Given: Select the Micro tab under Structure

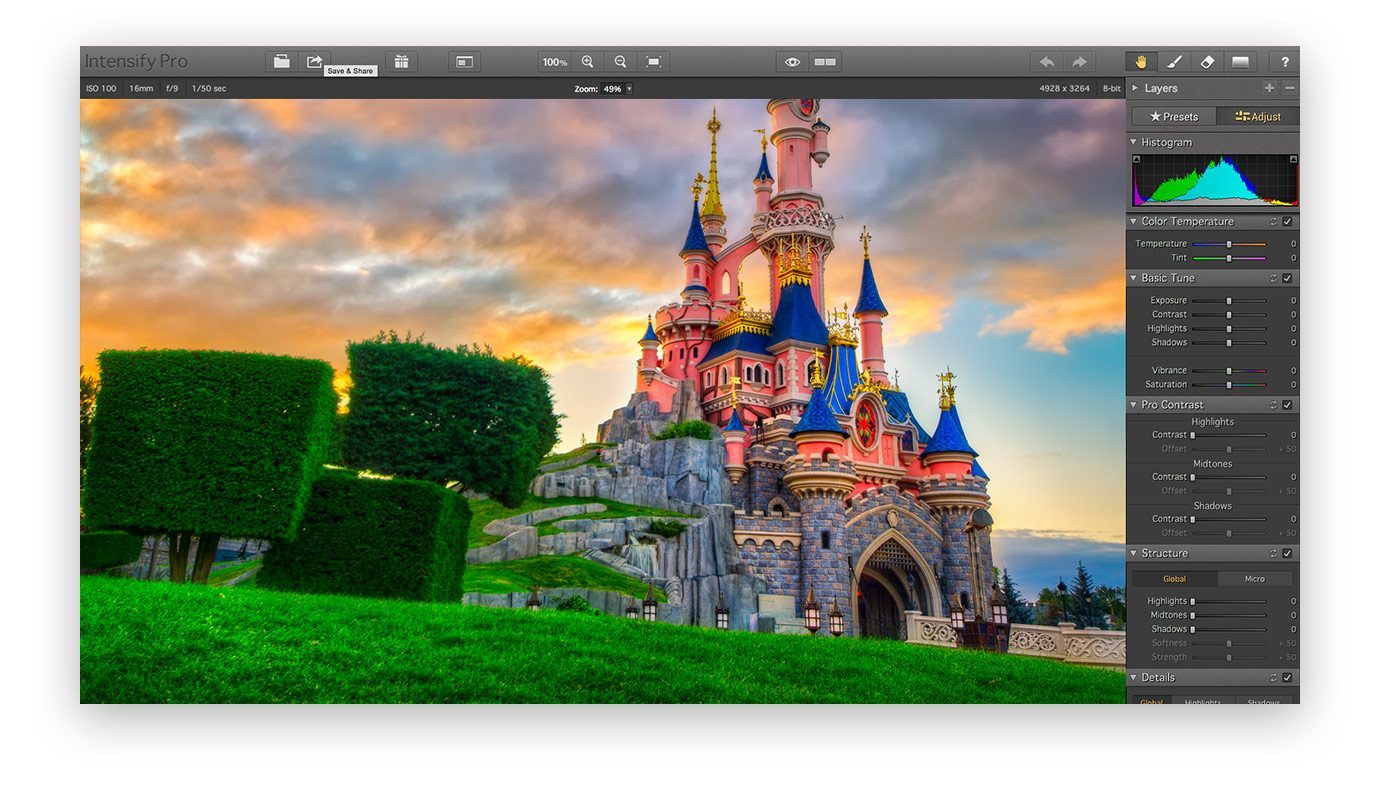Looking at the screenshot, I should 1255,579.
